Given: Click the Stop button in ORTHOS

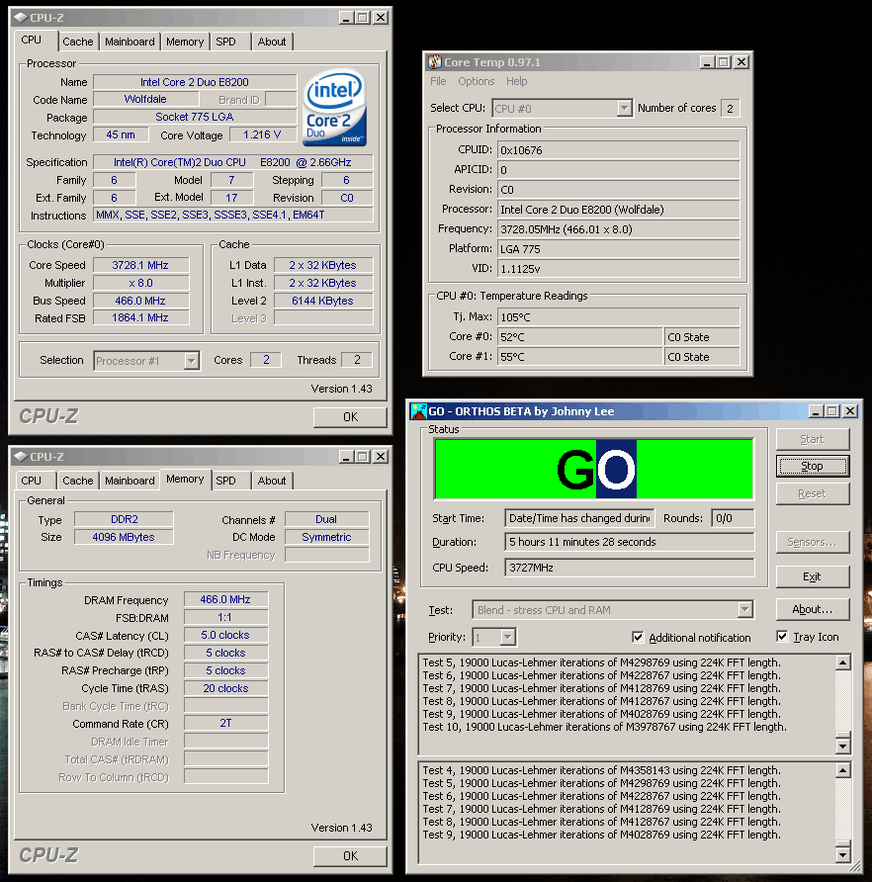Looking at the screenshot, I should click(x=812, y=466).
